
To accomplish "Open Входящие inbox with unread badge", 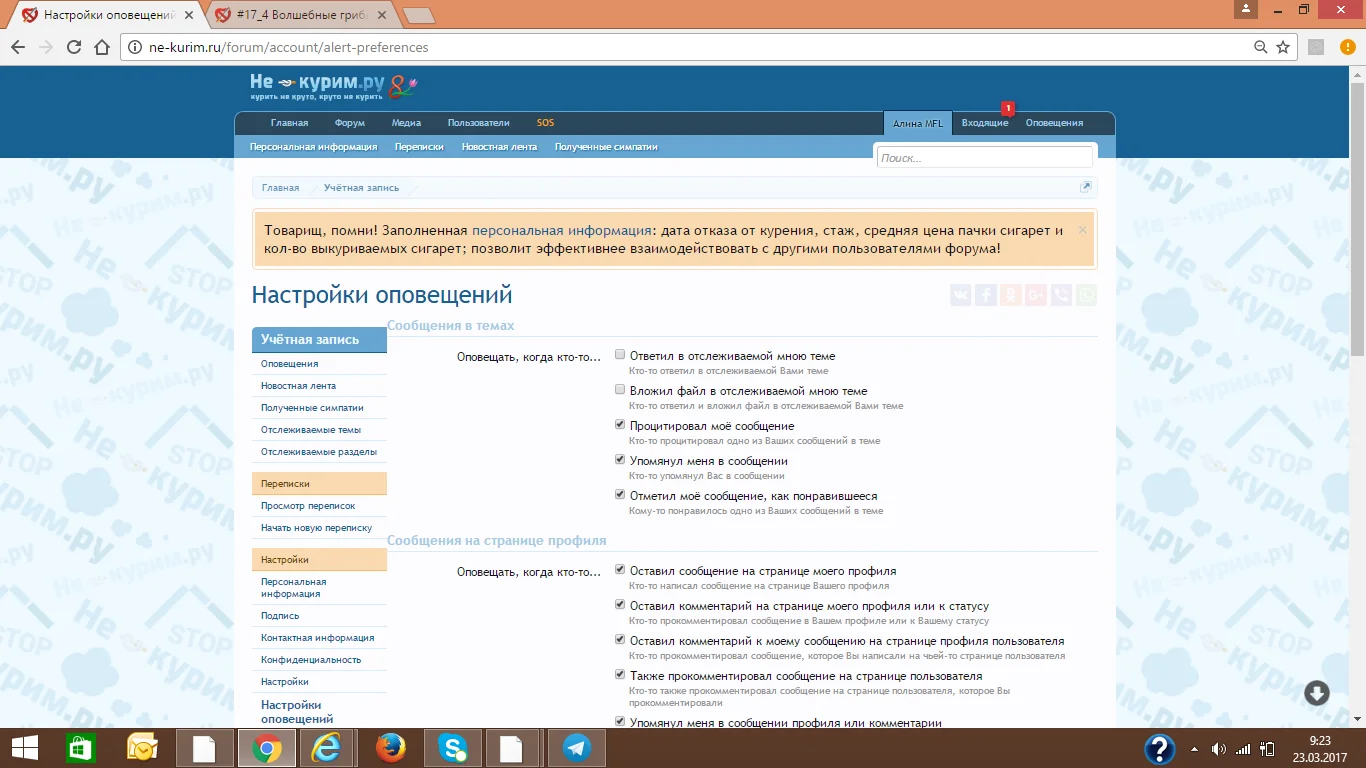I will click(x=985, y=123).
